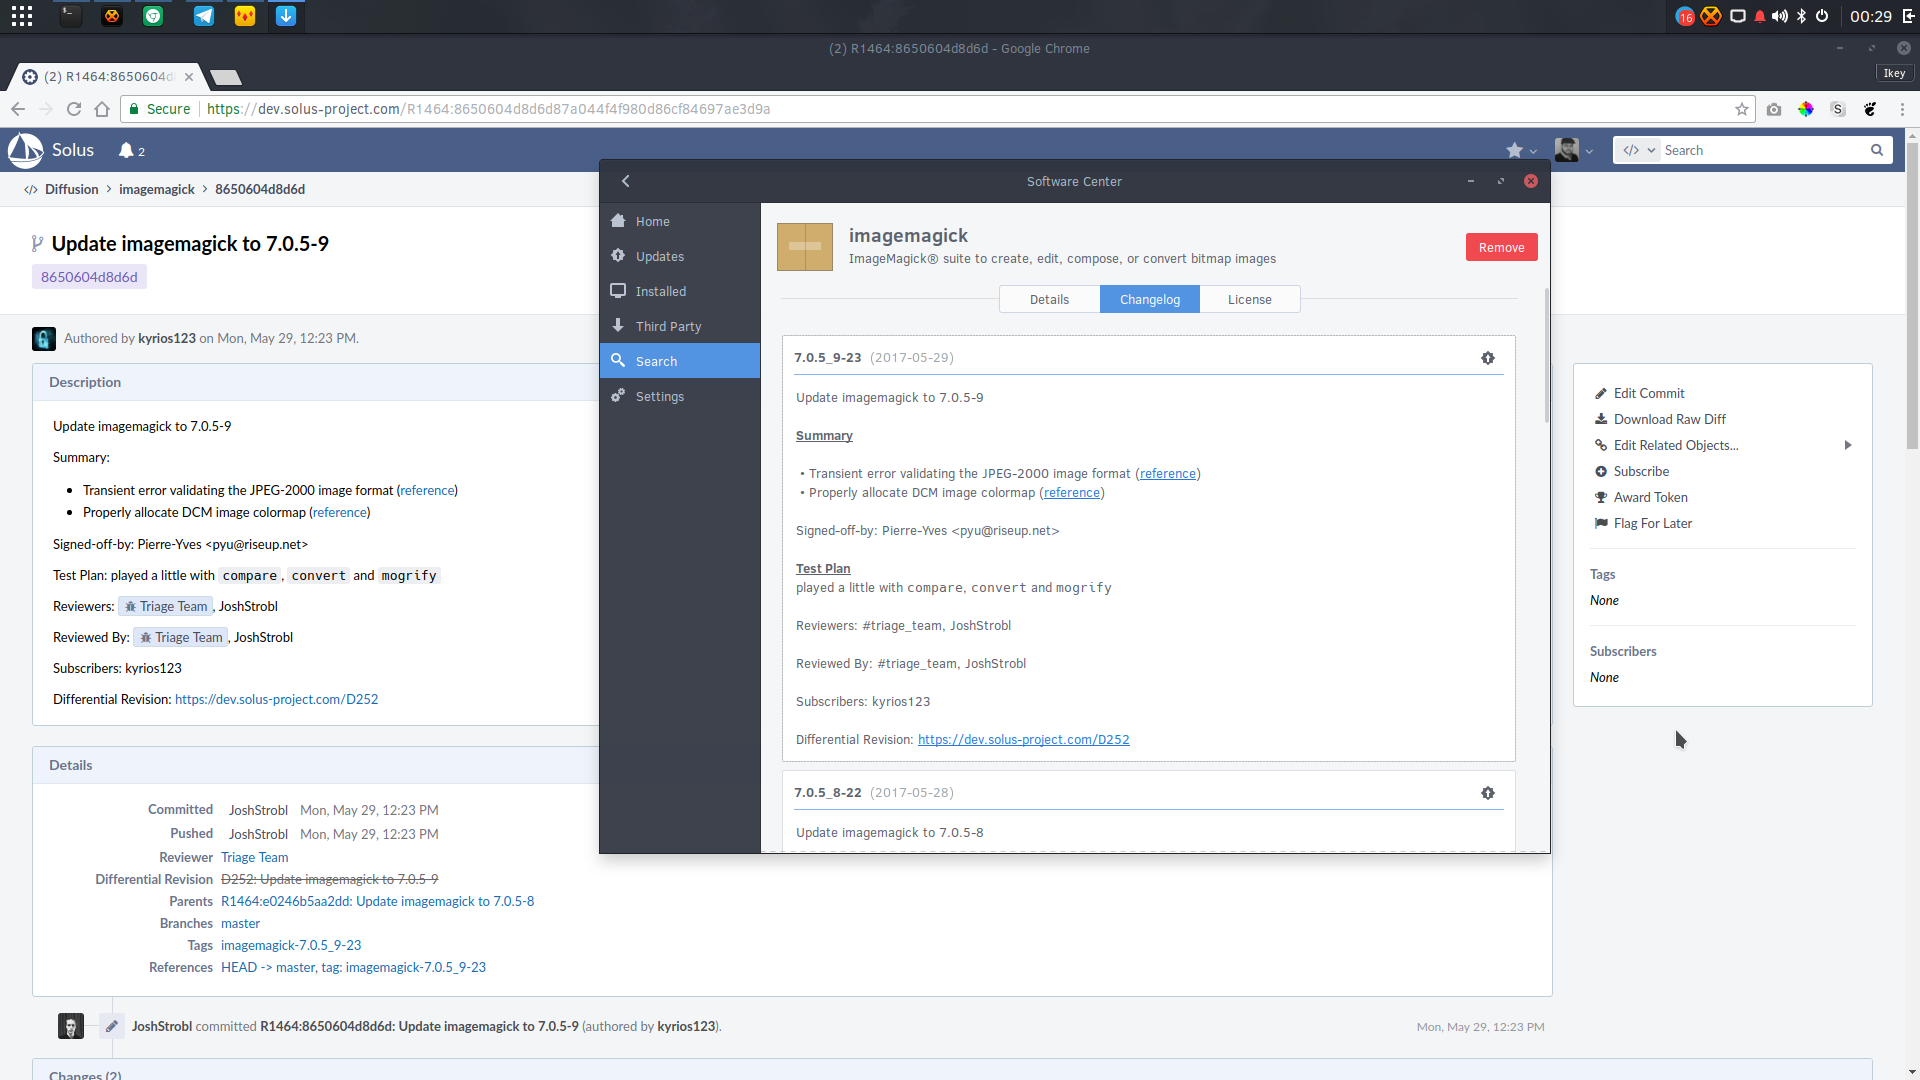Open the blue download app in panel
This screenshot has height=1080, width=1920.
click(x=286, y=16)
